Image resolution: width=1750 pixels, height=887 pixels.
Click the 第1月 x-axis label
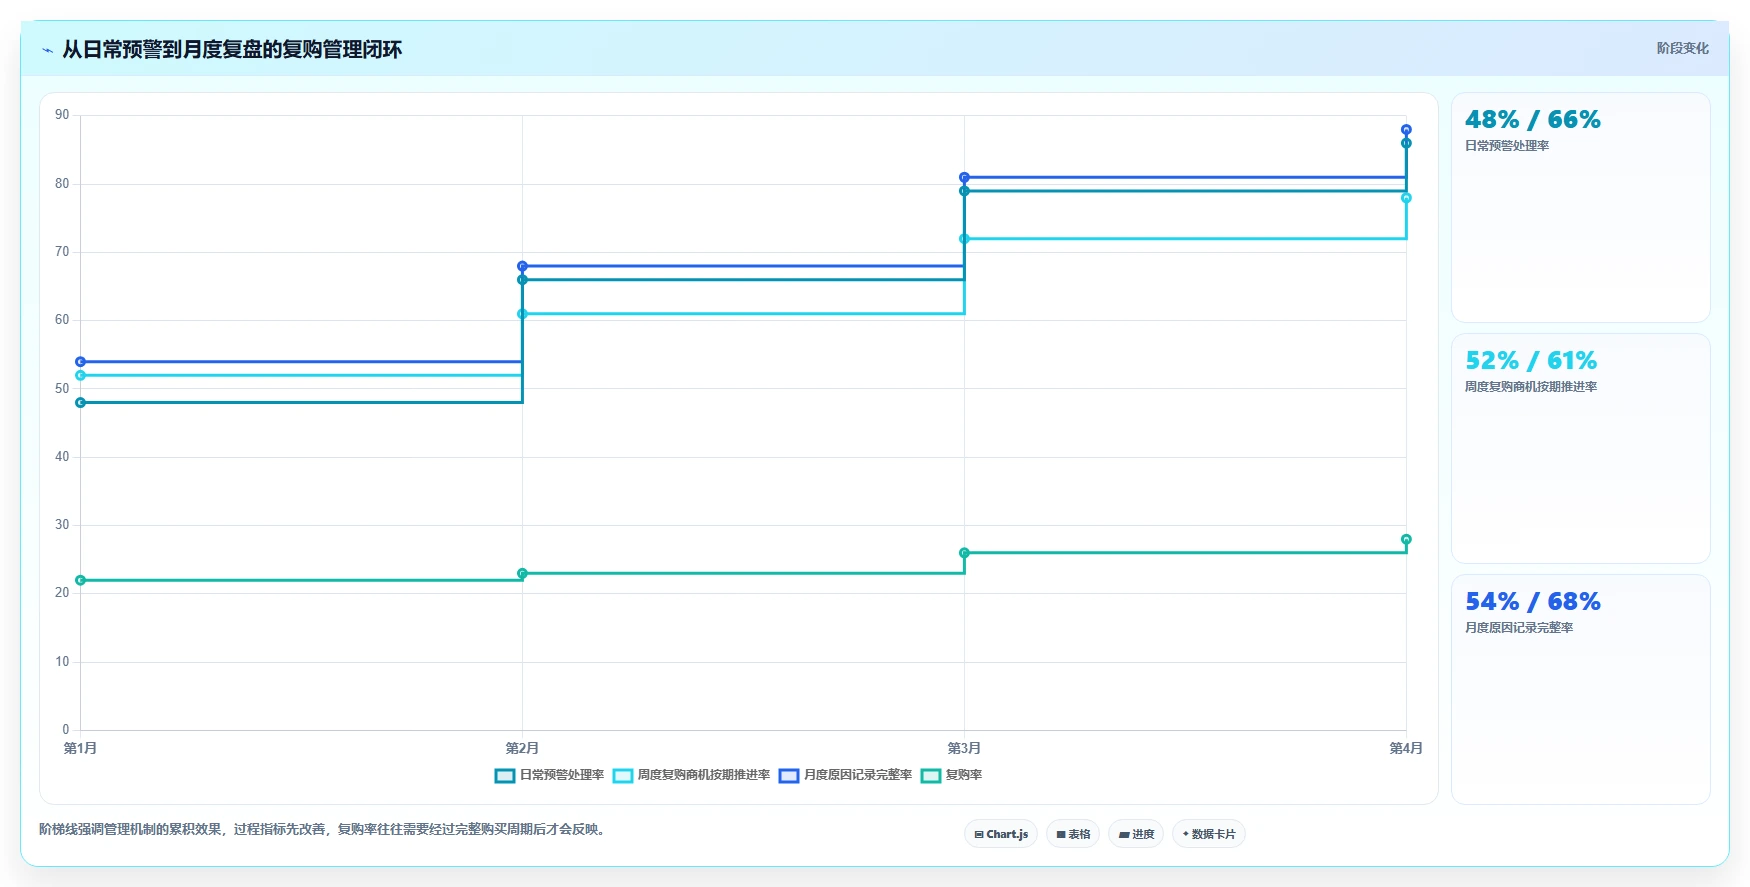point(81,748)
